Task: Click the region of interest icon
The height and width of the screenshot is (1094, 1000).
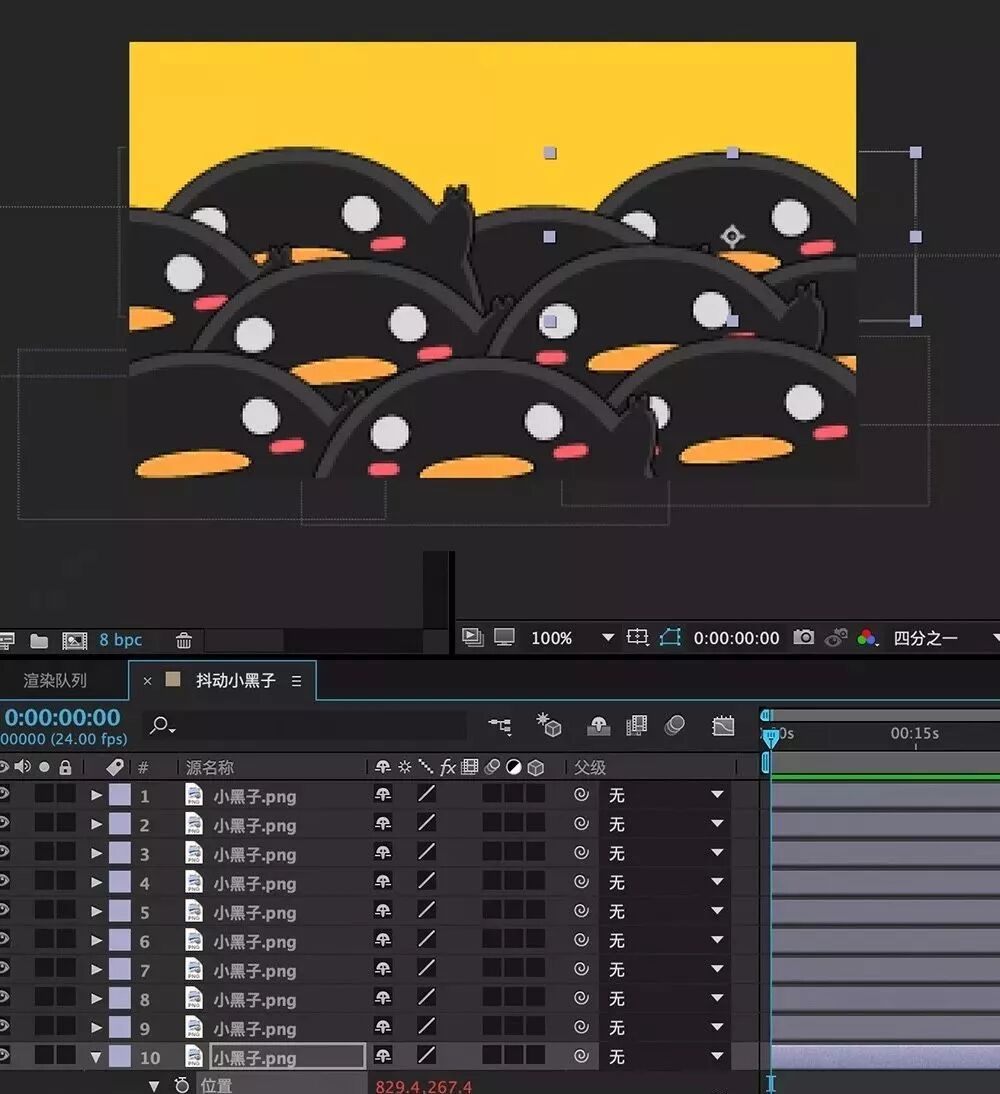Action: click(637, 637)
